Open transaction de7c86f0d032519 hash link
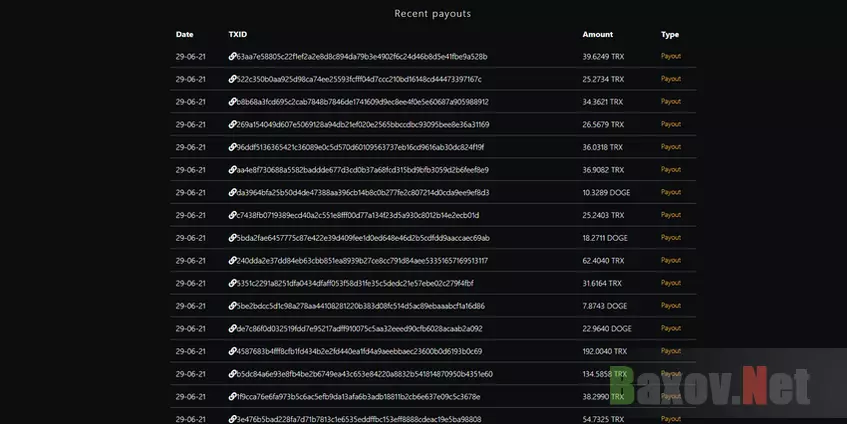The width and height of the screenshot is (847, 424). 359,328
